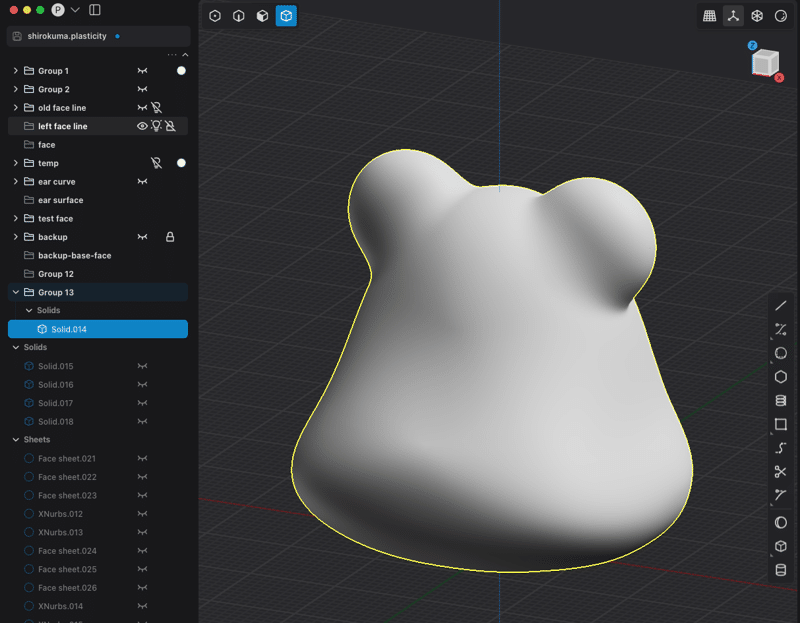Expand the test face group

[x=15, y=218]
